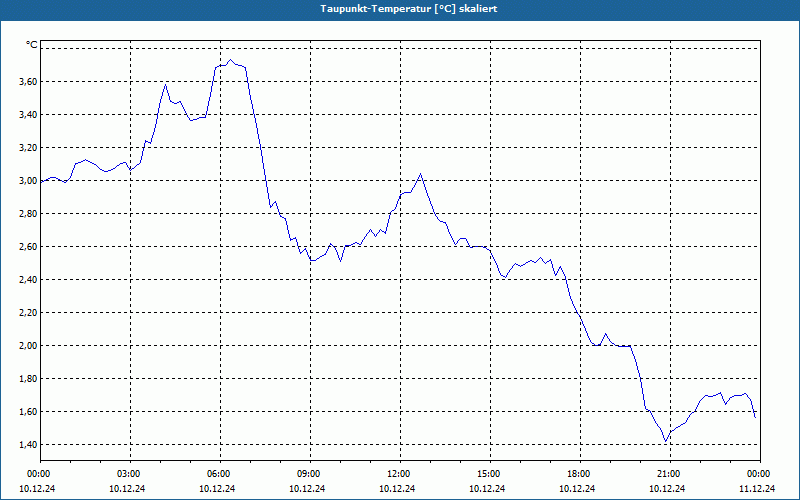
Task: Select the '12:00' time label
Action: 397,474
